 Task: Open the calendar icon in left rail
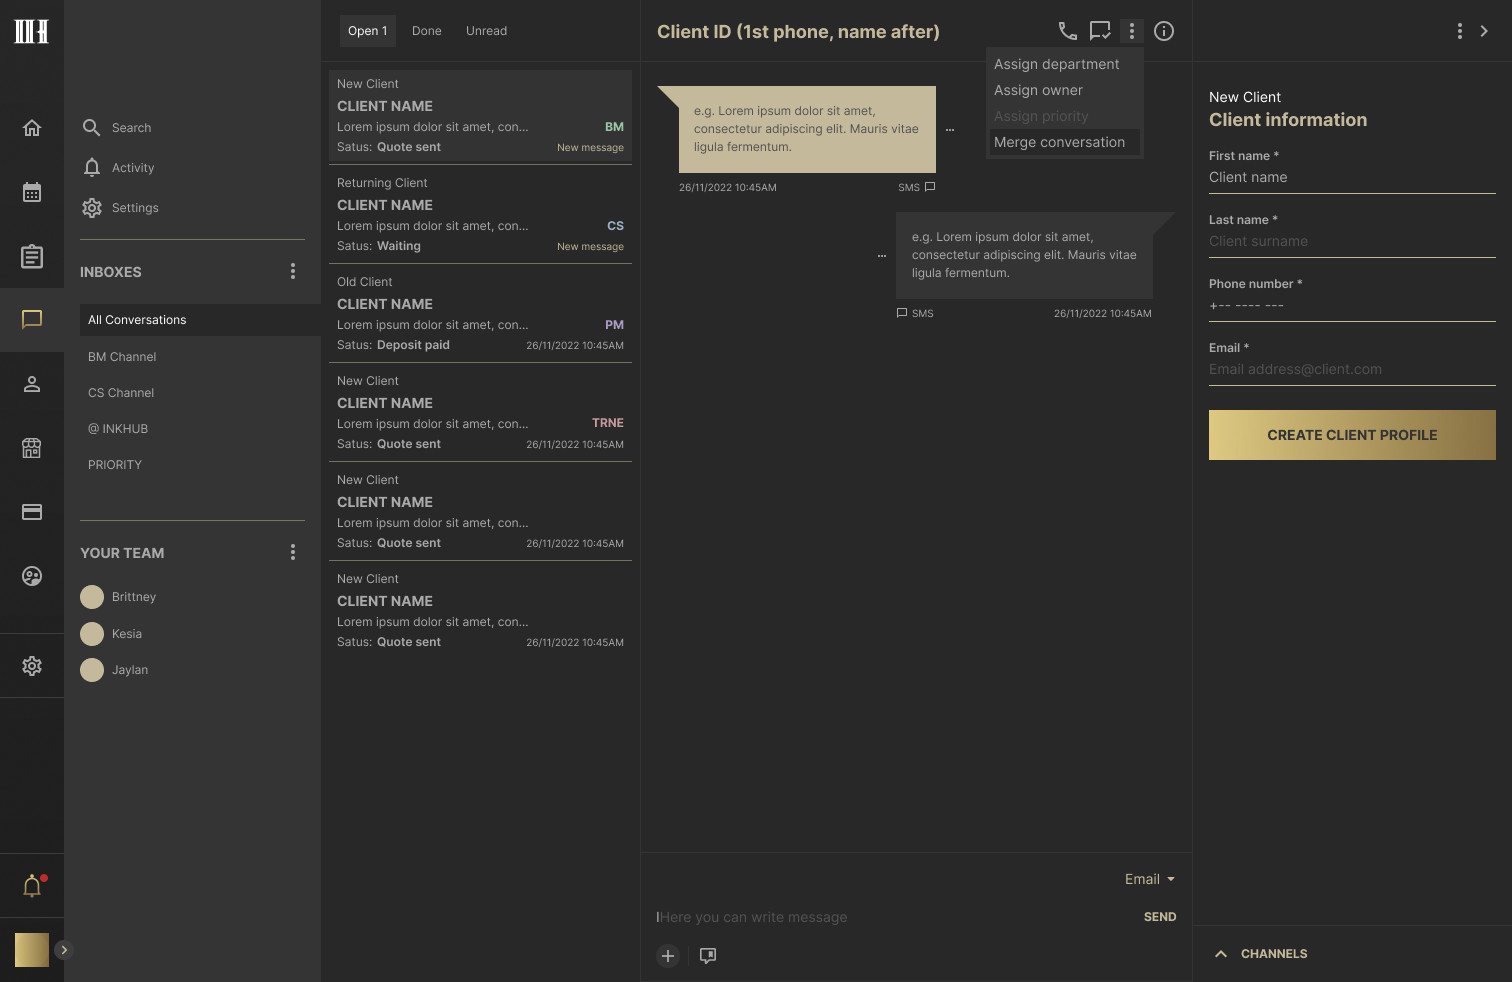pyautogui.click(x=32, y=192)
